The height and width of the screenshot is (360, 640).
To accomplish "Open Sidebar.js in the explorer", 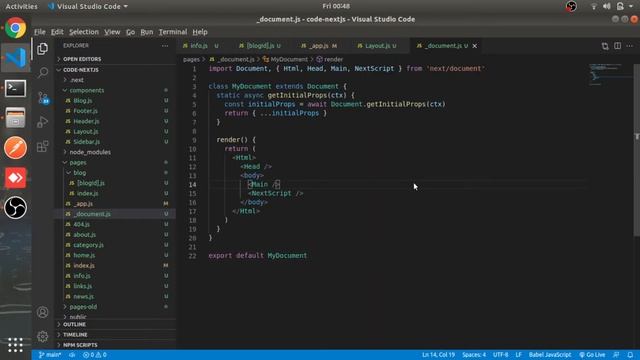I will pos(87,142).
